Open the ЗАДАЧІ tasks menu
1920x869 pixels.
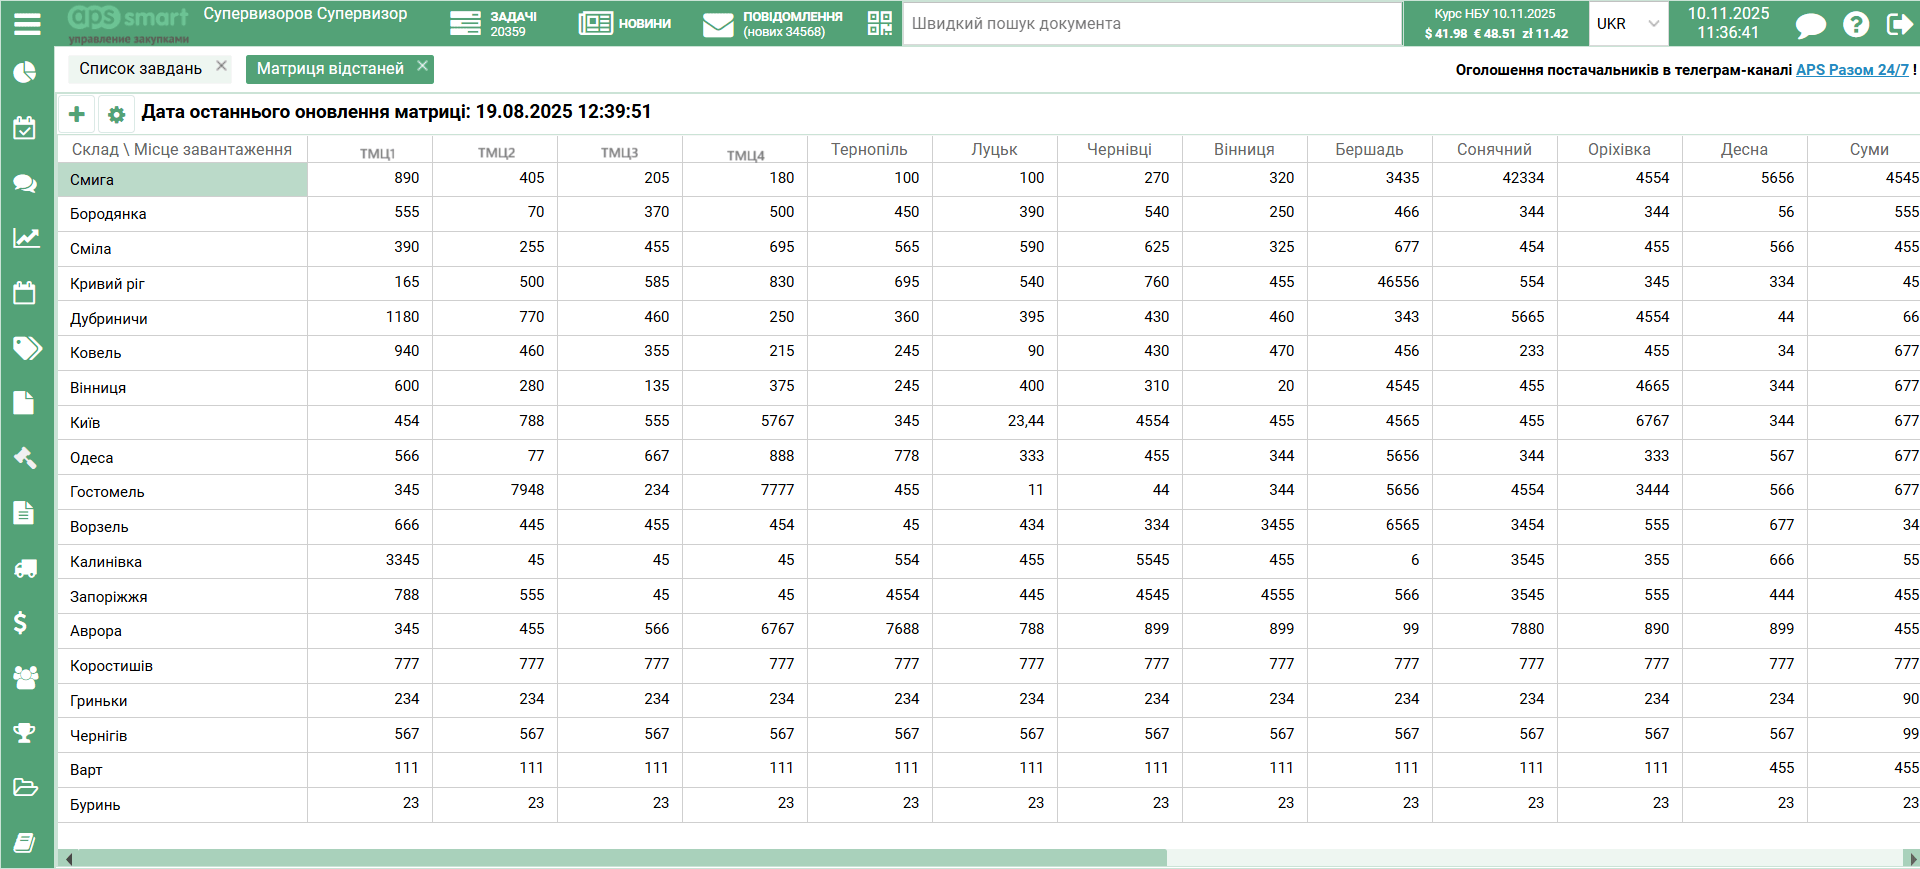coord(493,24)
